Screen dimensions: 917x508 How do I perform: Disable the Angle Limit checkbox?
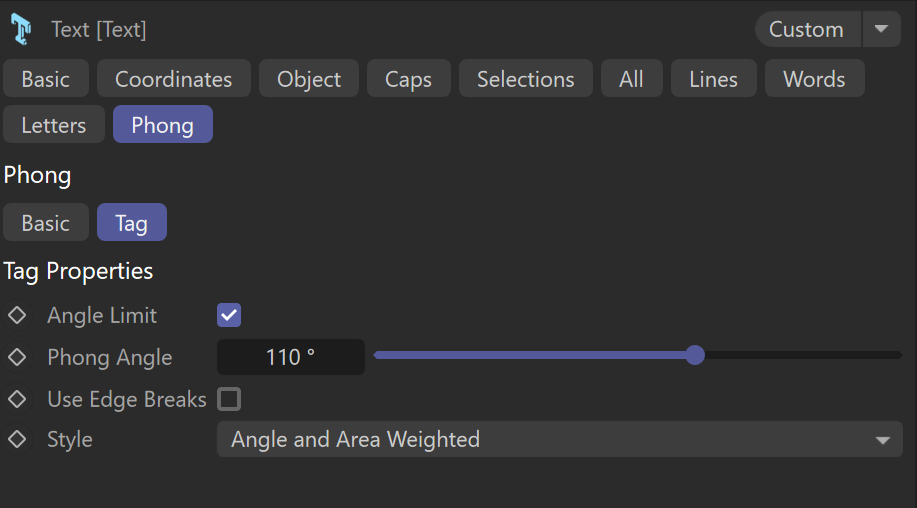click(229, 315)
